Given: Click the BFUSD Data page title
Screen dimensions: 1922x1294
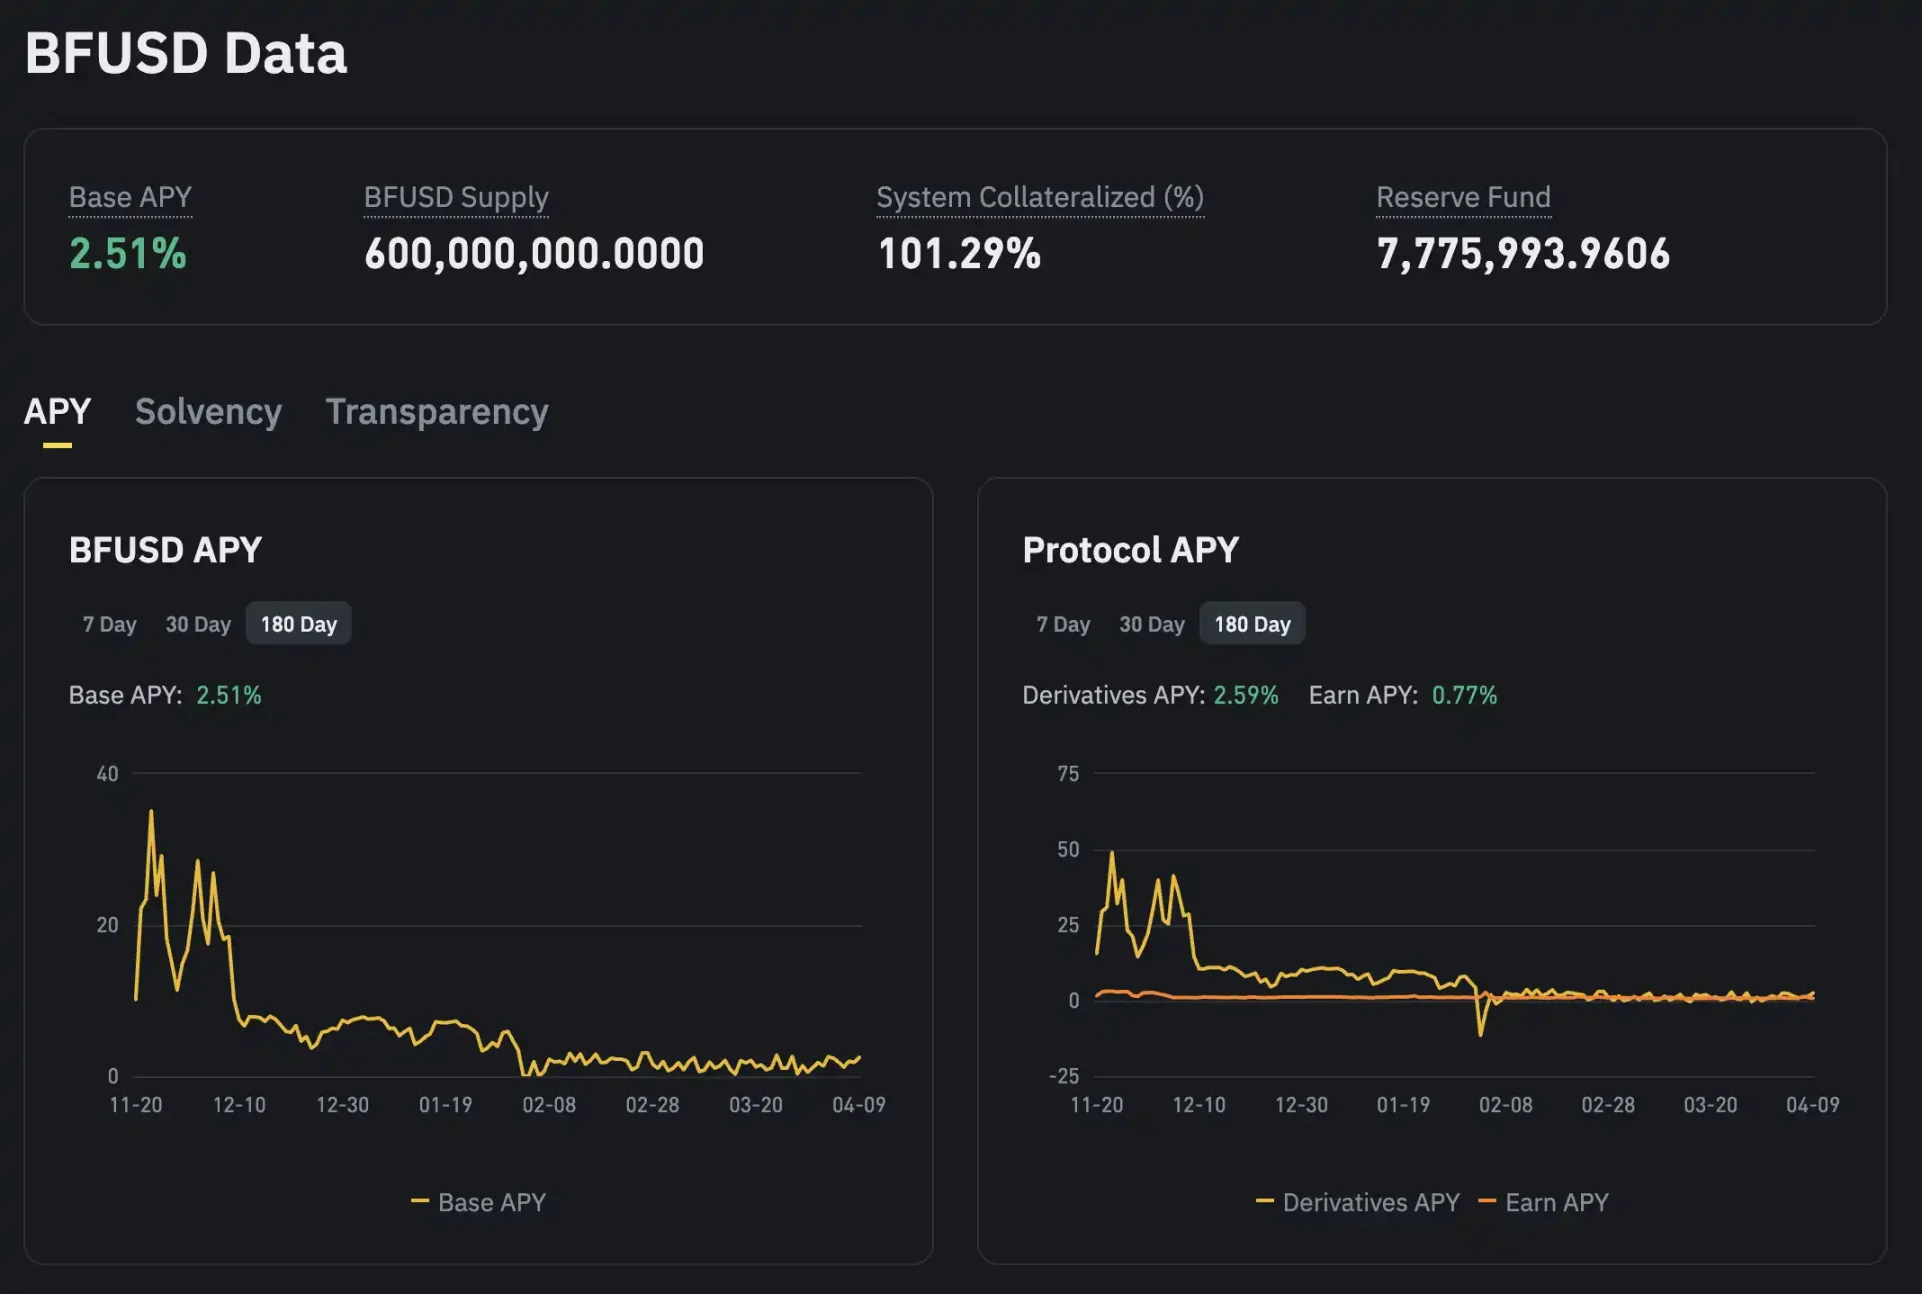Looking at the screenshot, I should (x=186, y=53).
